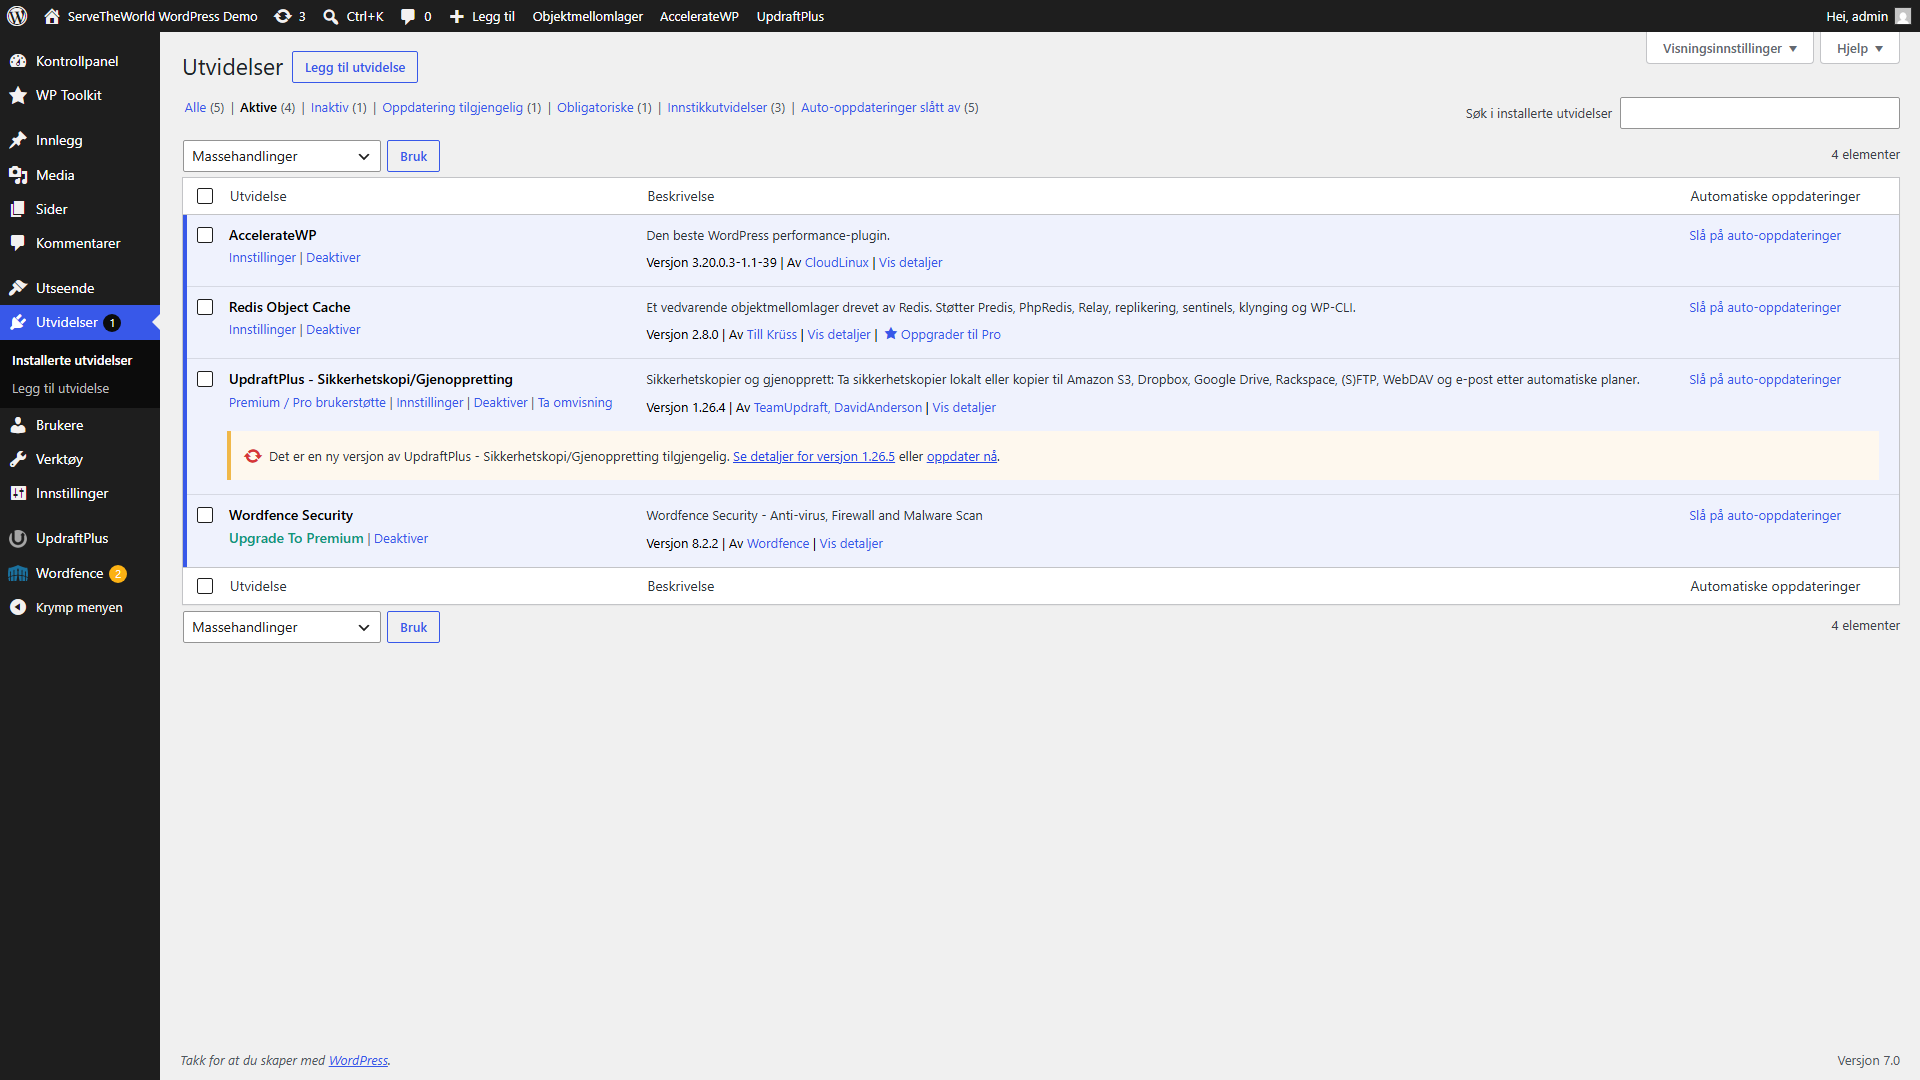Click the admin avatar icon
1920x1080 pixels.
click(x=1903, y=16)
